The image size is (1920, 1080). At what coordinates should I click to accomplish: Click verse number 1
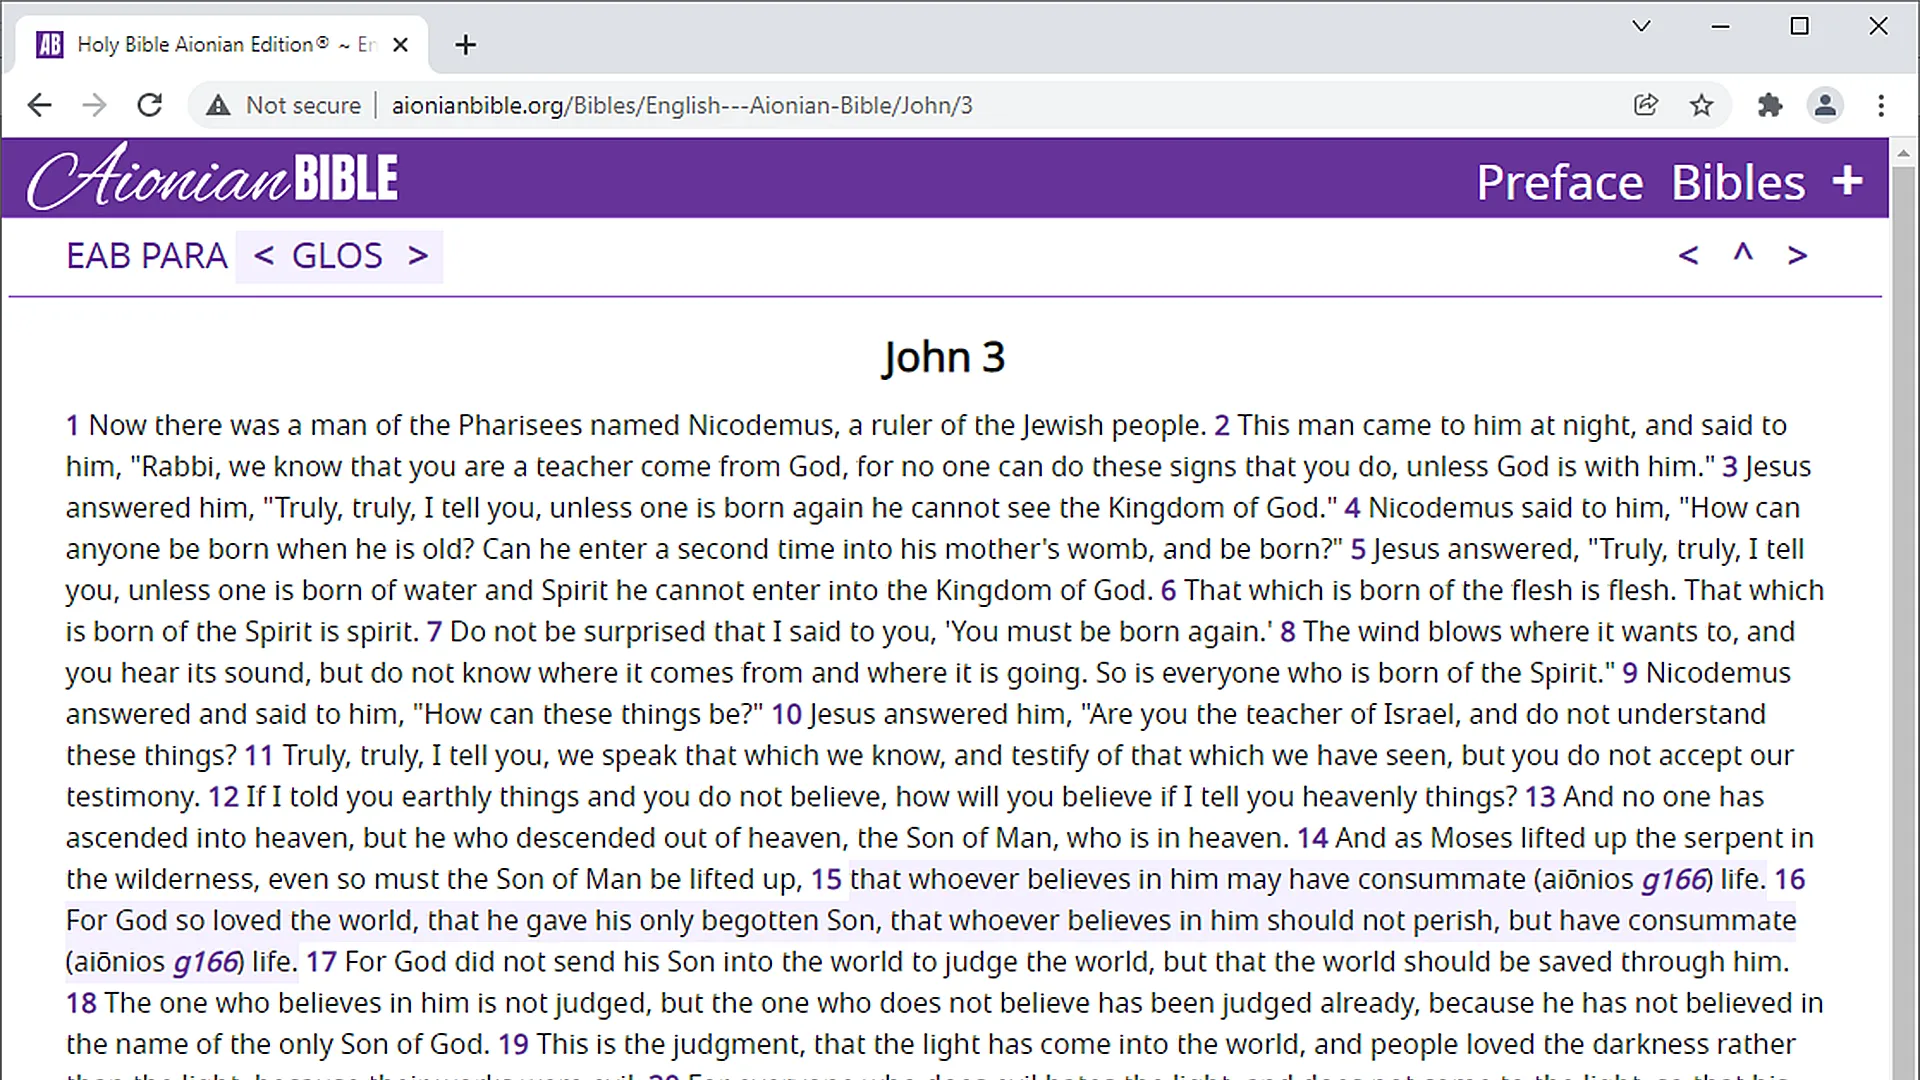[x=72, y=425]
